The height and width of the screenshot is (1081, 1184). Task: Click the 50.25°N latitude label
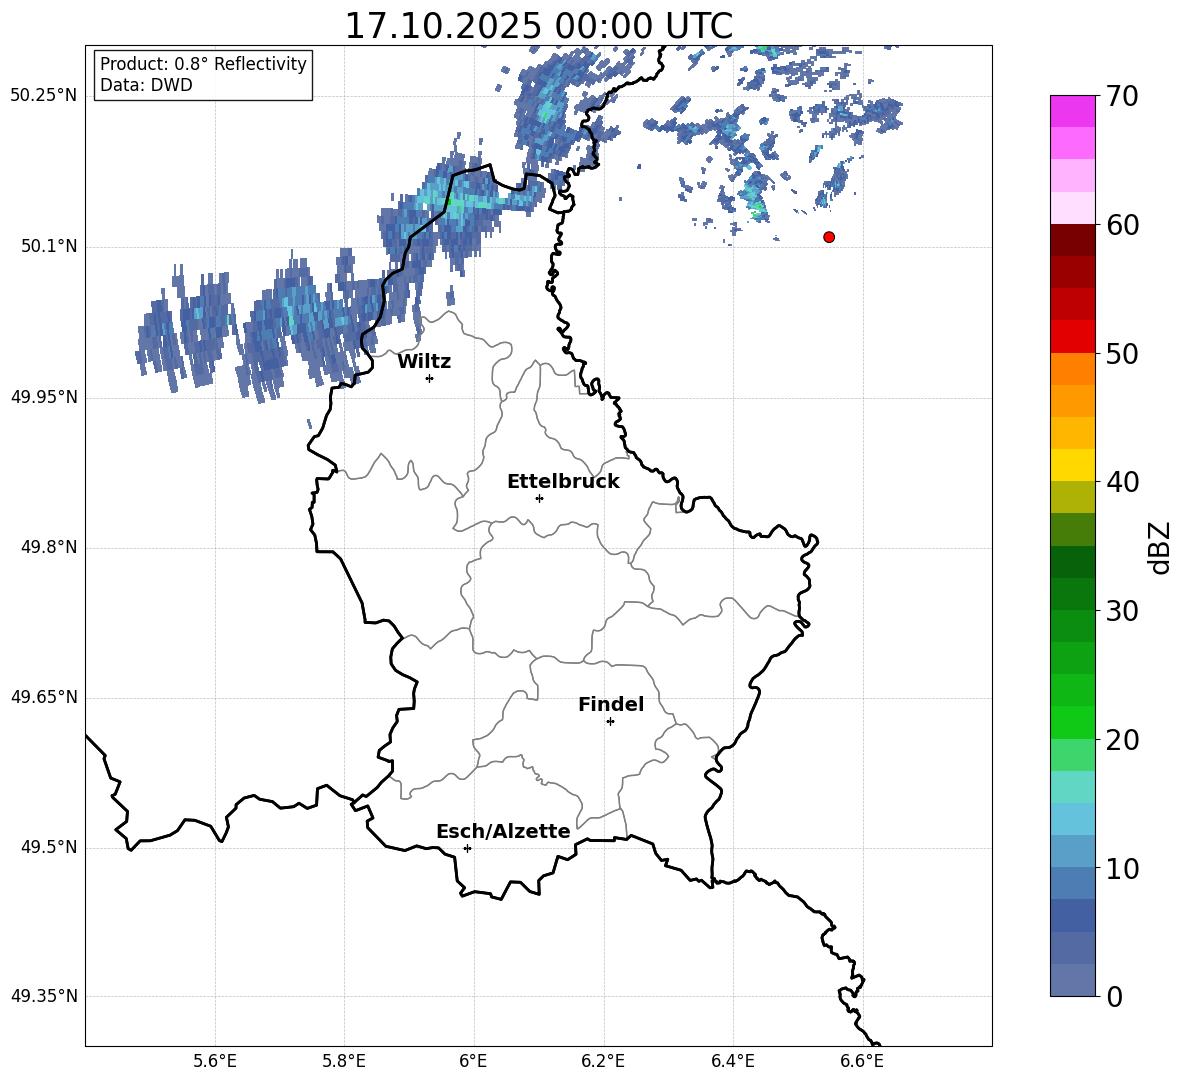44,96
